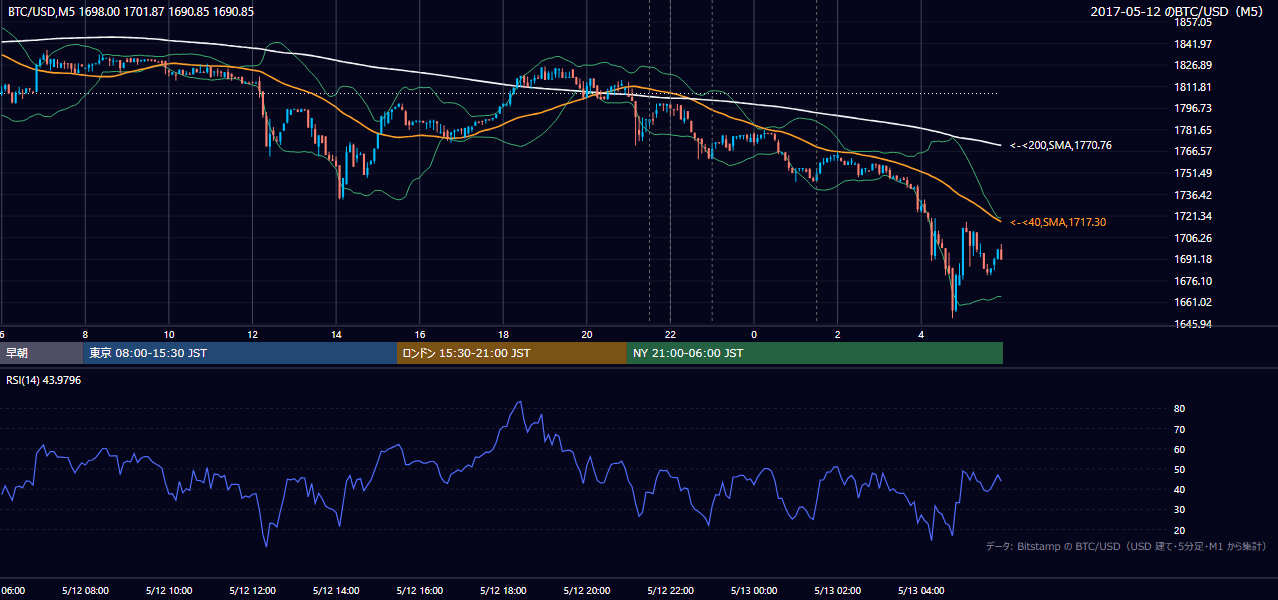Click price scale value 1736.42

tap(1193, 195)
